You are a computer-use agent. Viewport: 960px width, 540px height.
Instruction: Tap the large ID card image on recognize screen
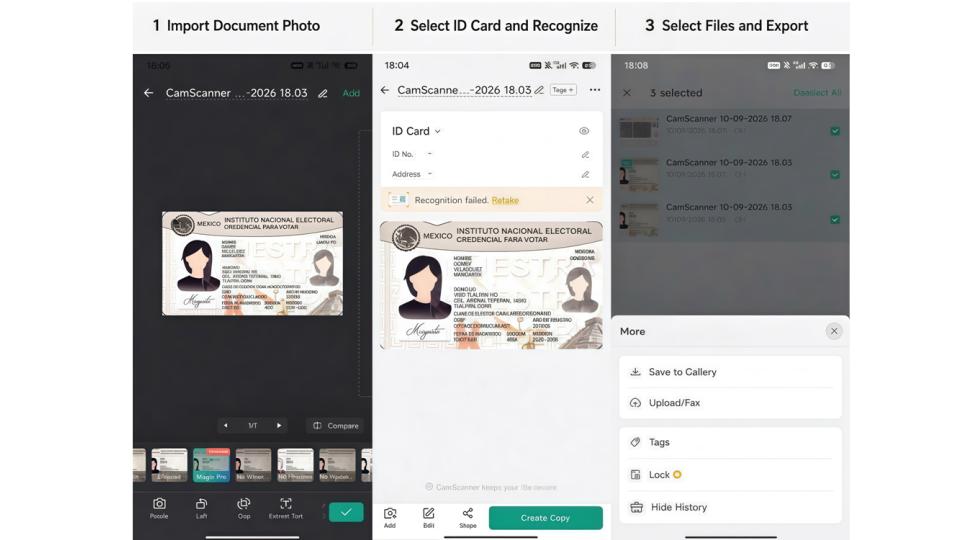coord(491,285)
